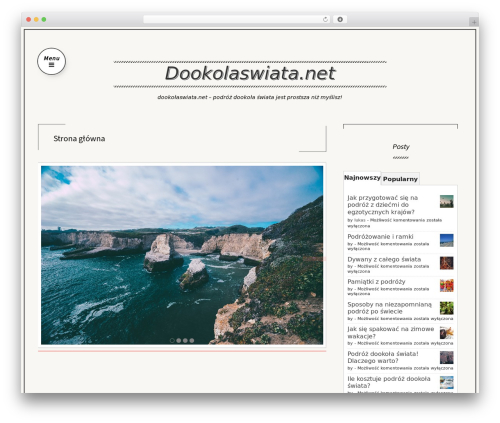Open 'Ile kosztuje podróż dookoła świata?' post
The image size is (500, 423).
(x=389, y=382)
